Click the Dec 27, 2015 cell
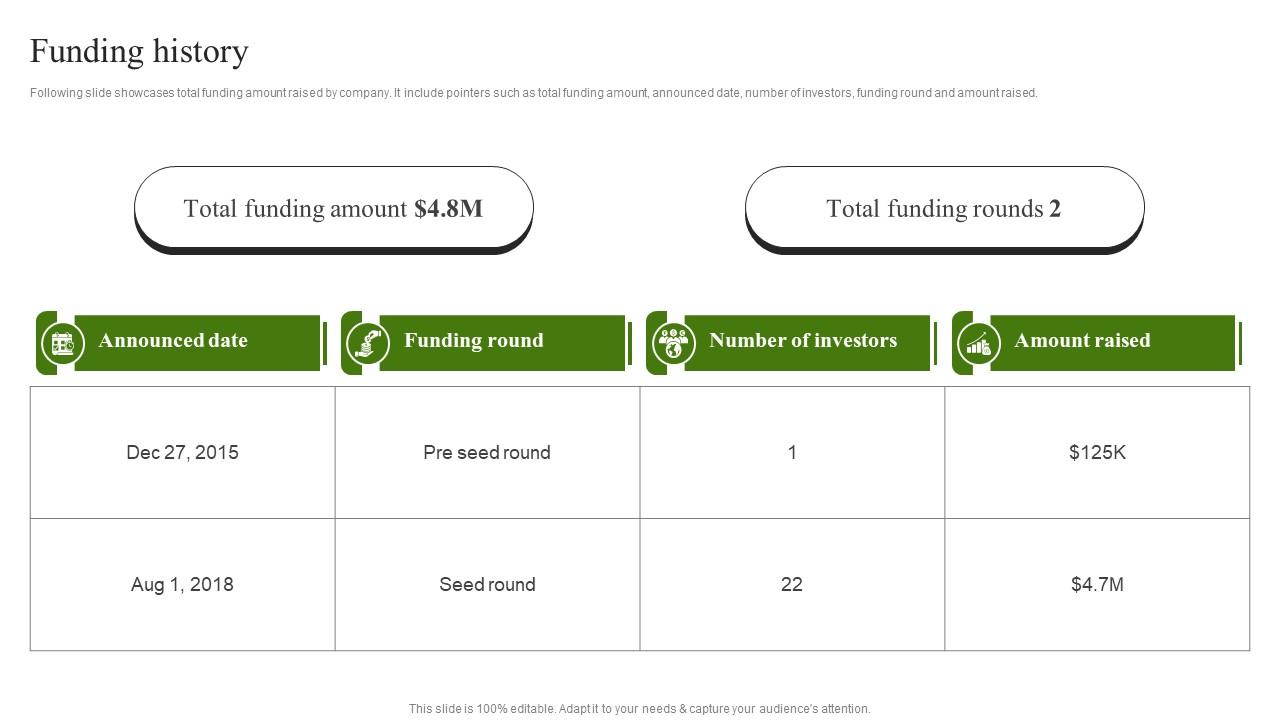Screen dimensions: 1280x720 [x=183, y=452]
